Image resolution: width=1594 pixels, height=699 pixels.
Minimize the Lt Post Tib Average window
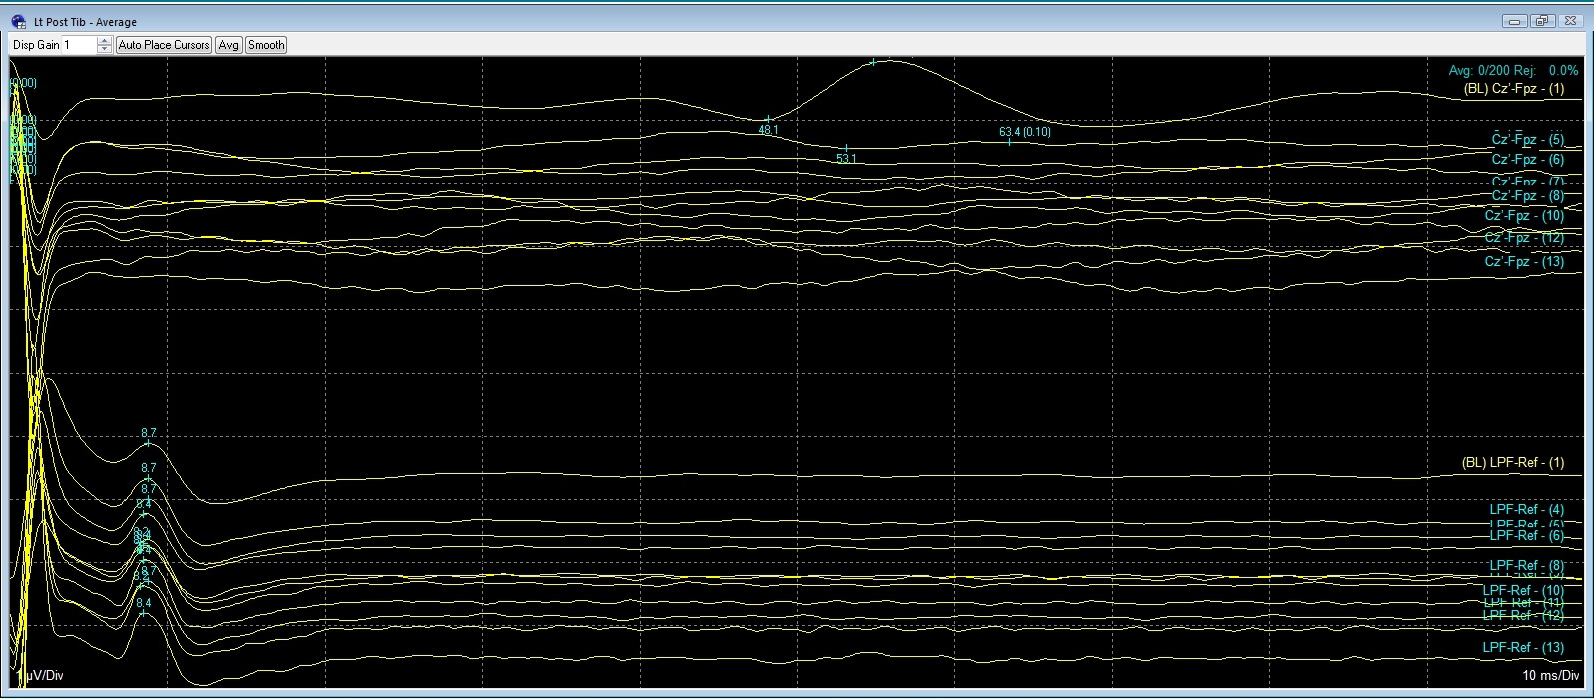point(1517,21)
